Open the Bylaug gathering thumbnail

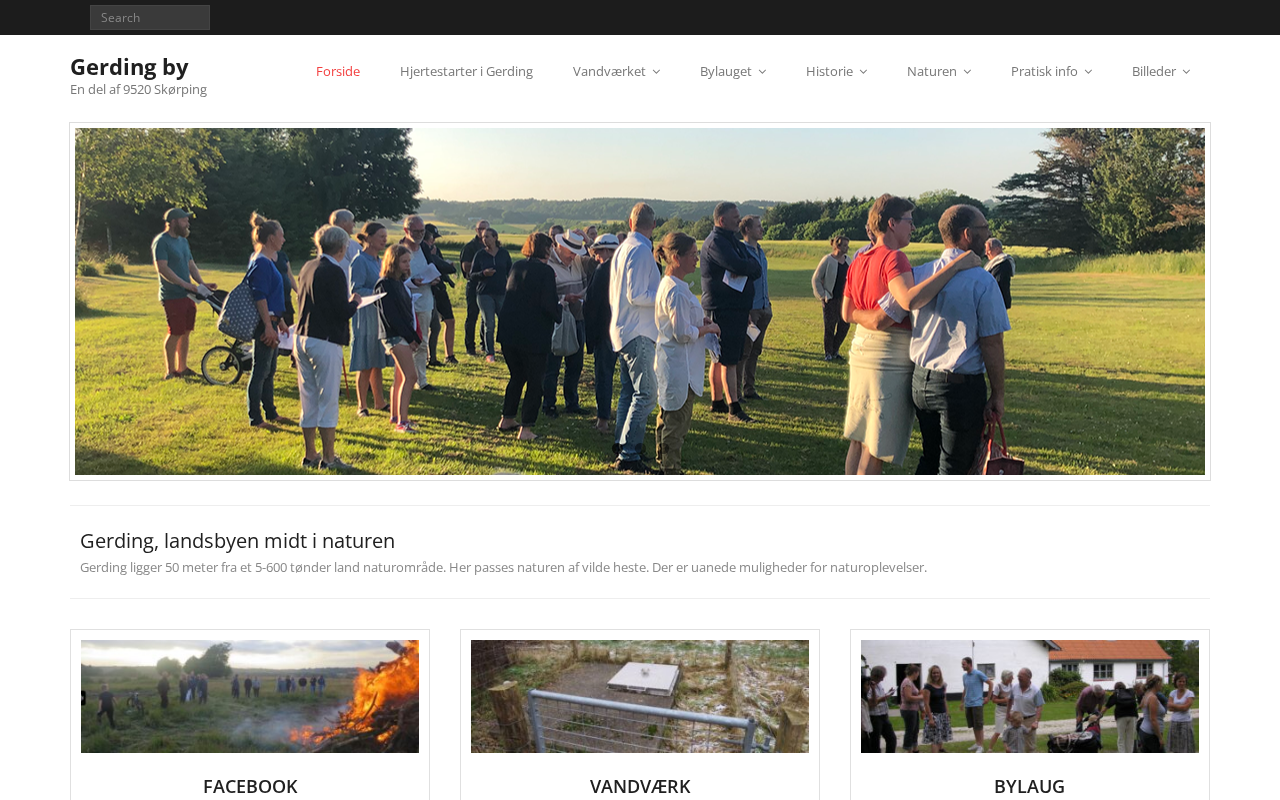point(1030,696)
